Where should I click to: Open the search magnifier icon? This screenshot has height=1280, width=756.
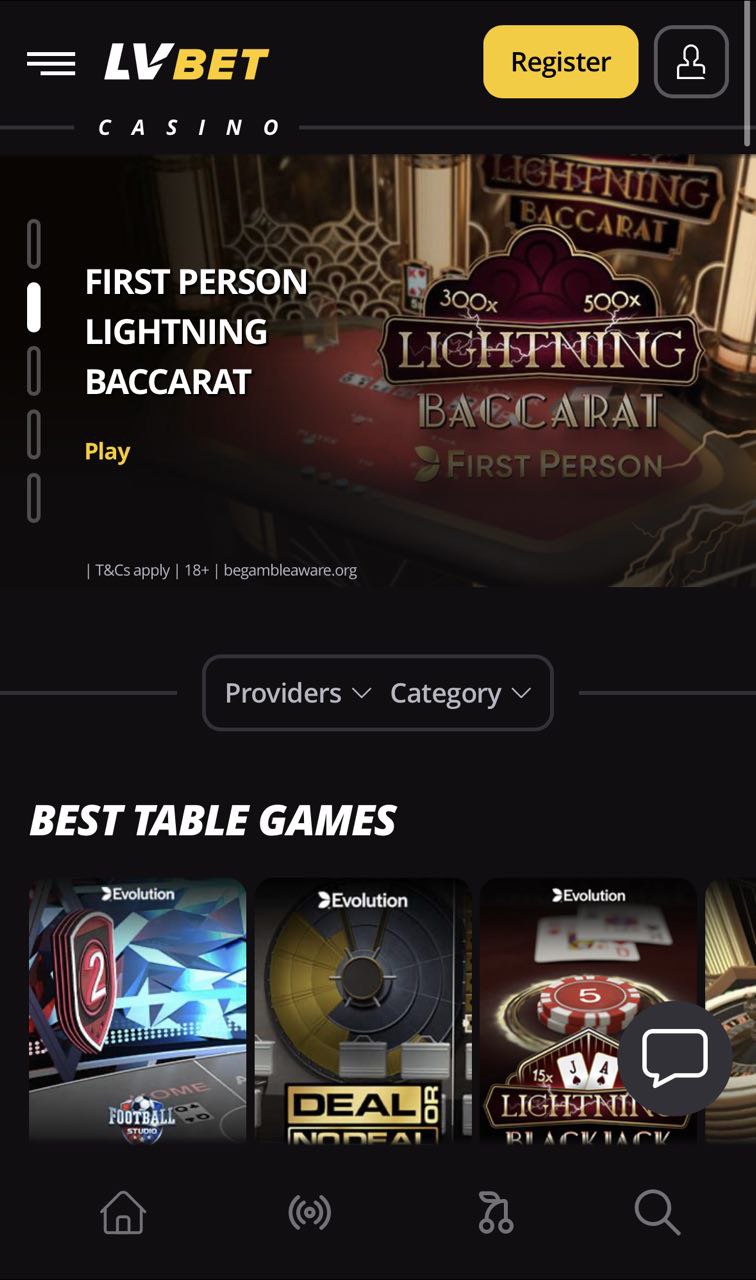pyautogui.click(x=657, y=1213)
